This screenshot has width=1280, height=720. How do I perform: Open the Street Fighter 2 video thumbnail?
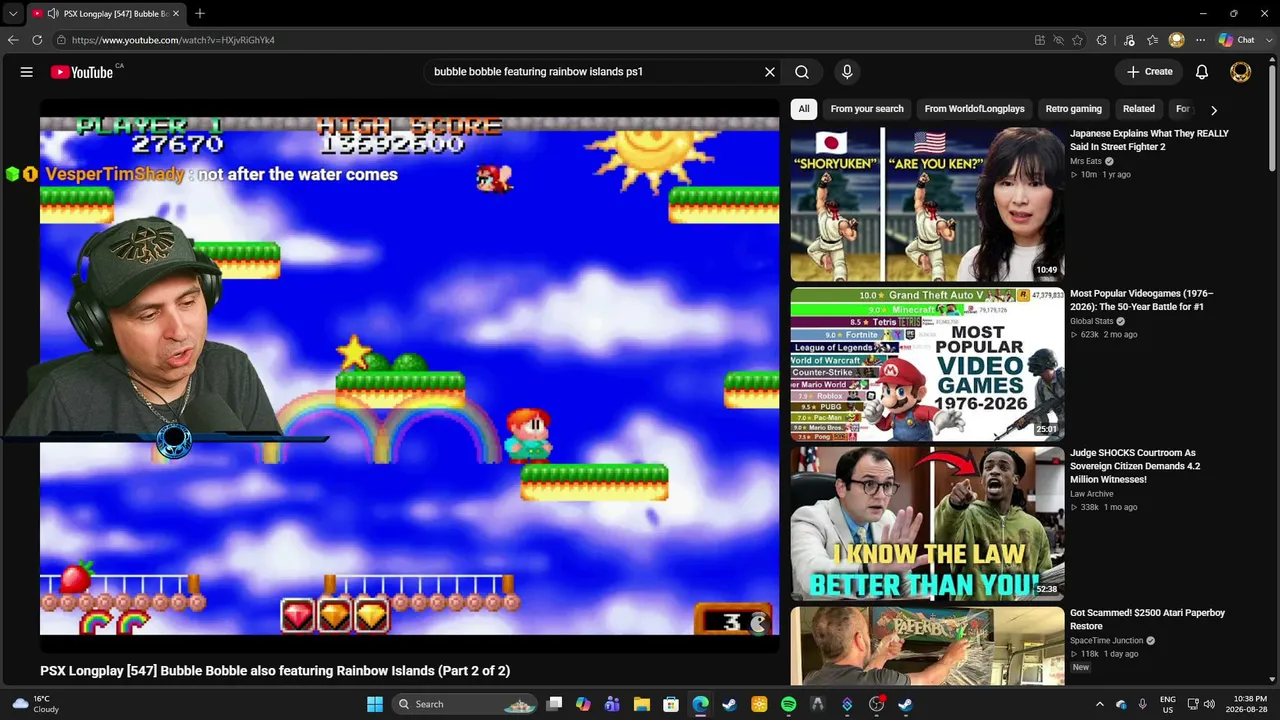coord(927,204)
